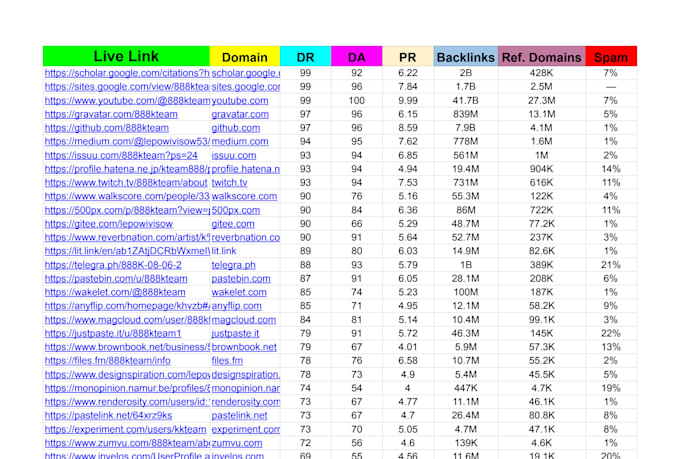
Task: Visit the walkscore.com/people live link
Action: coord(127,197)
